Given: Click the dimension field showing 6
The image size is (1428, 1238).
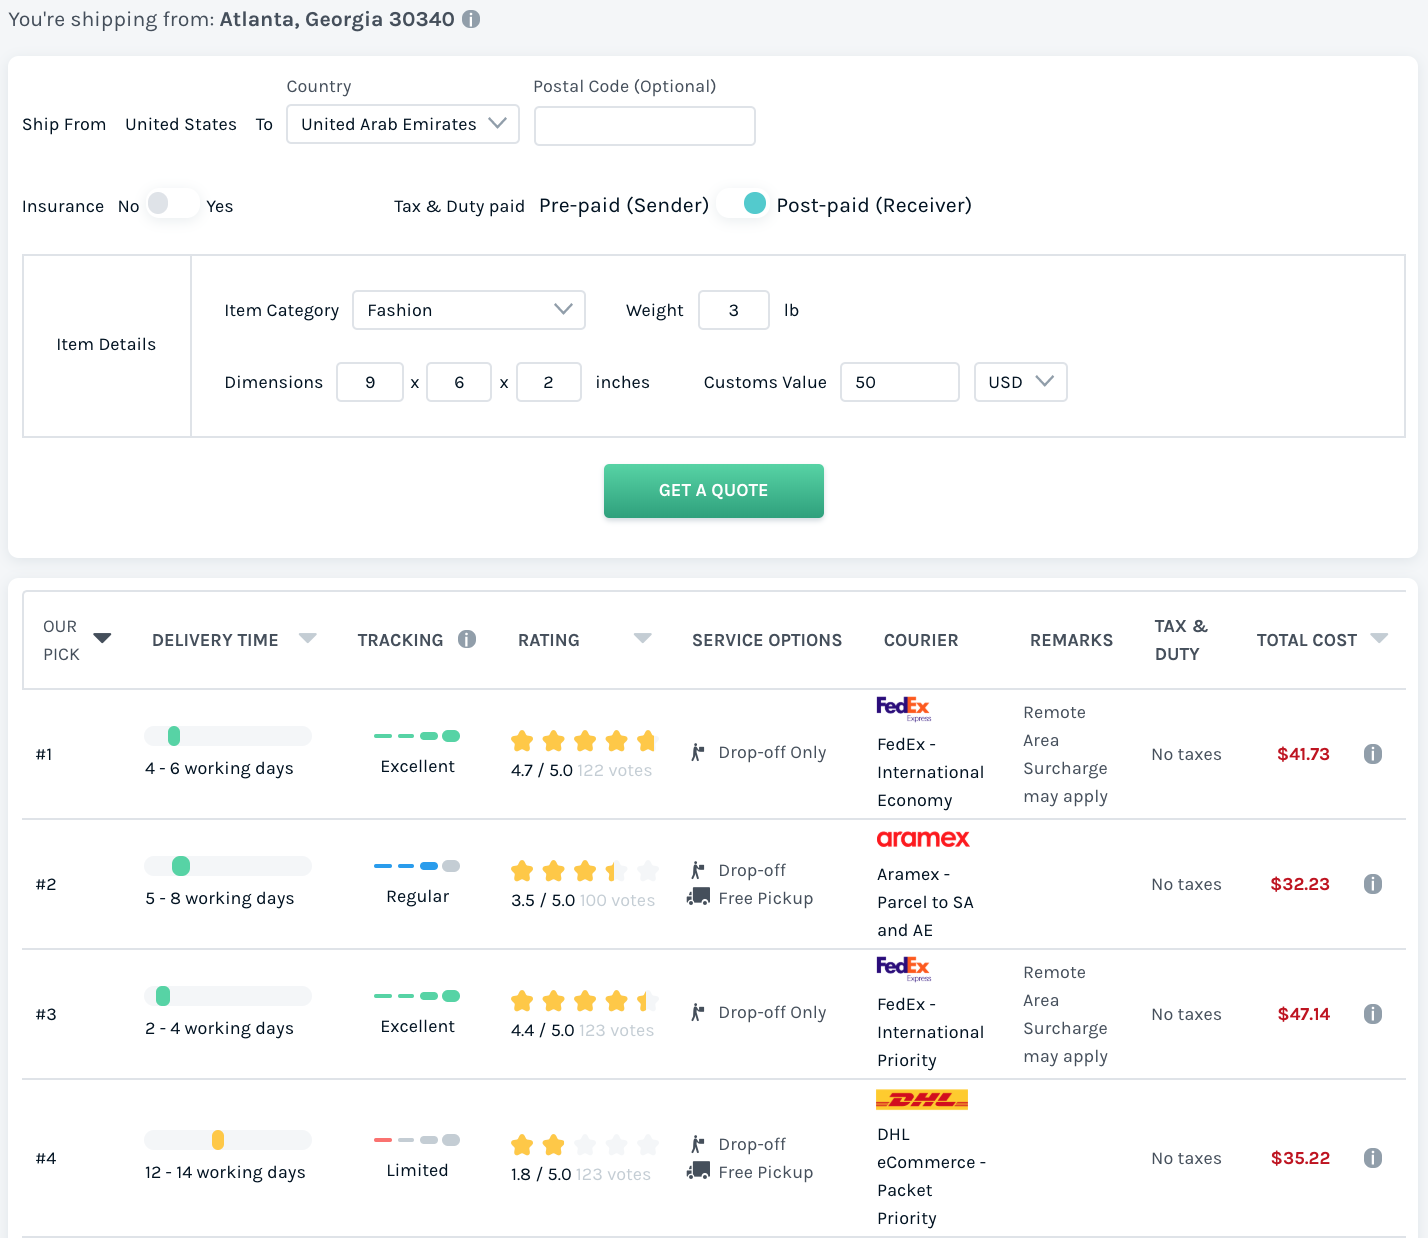Looking at the screenshot, I should pos(459,382).
